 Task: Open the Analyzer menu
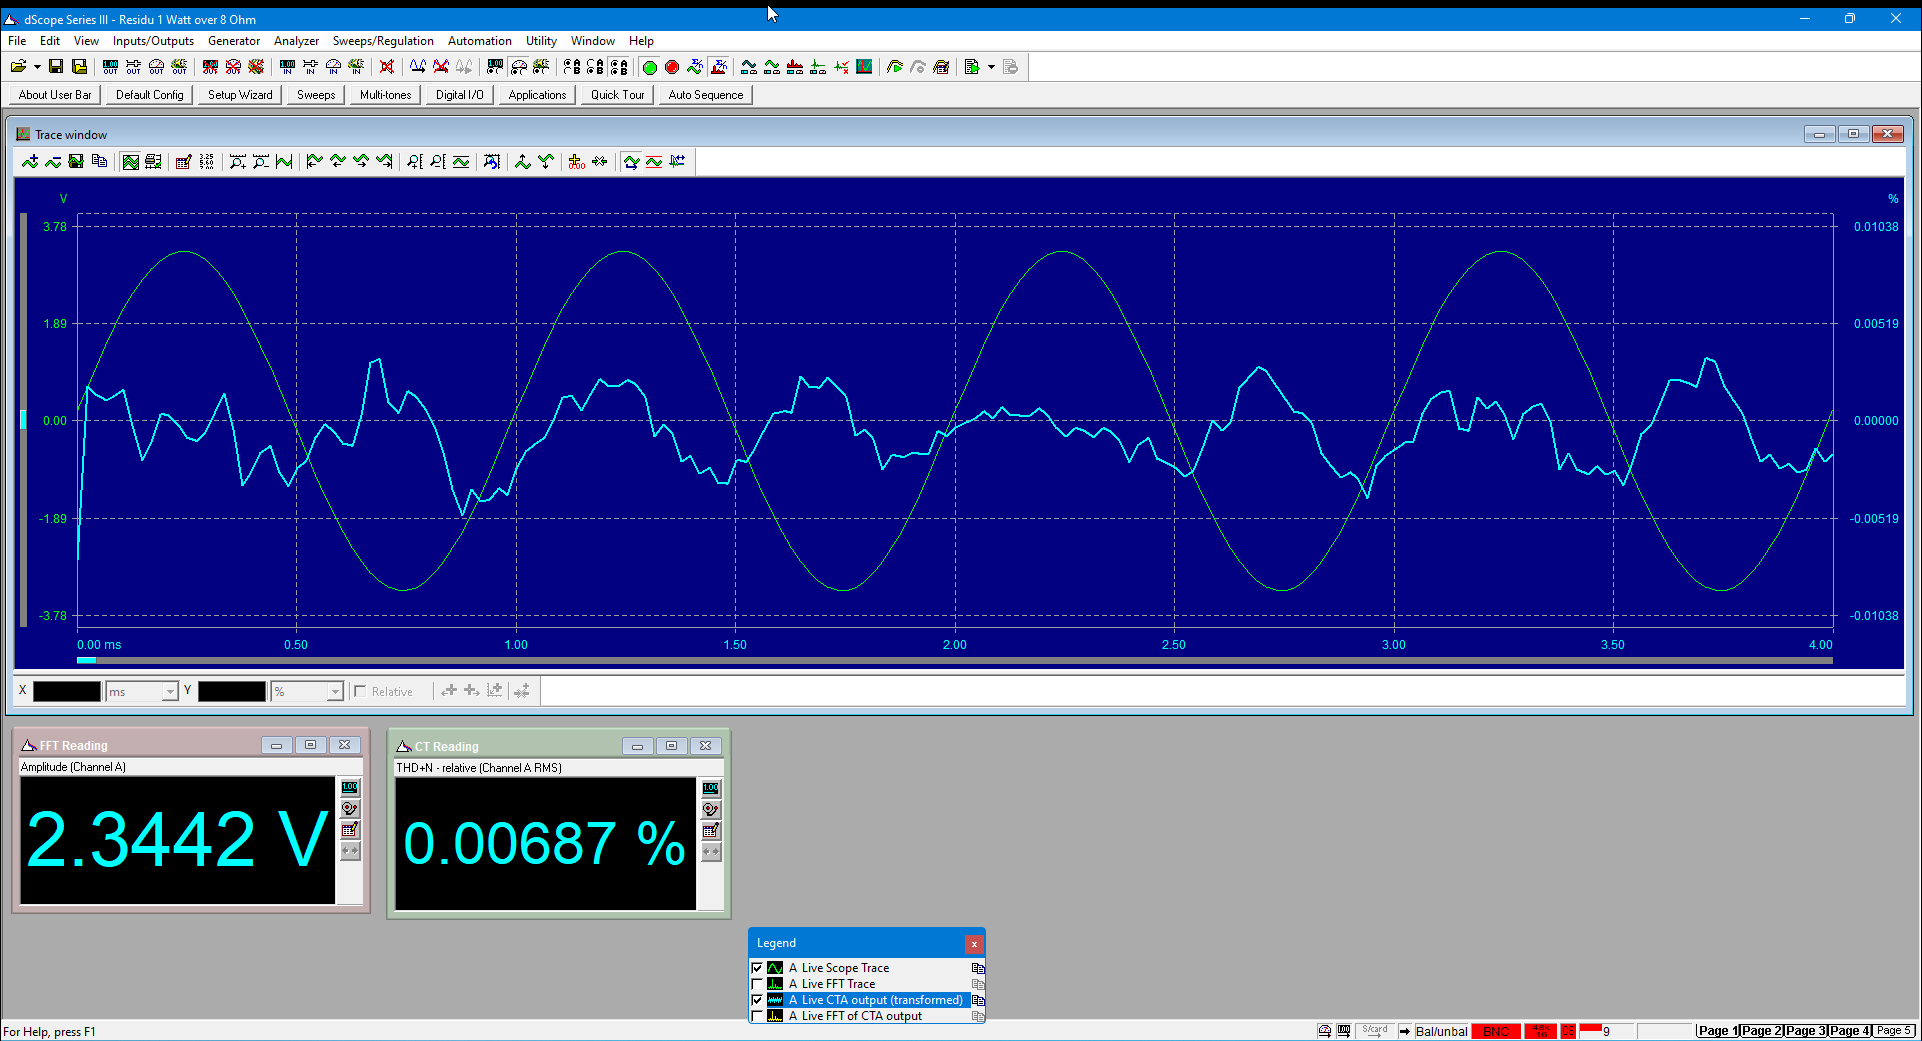(296, 41)
